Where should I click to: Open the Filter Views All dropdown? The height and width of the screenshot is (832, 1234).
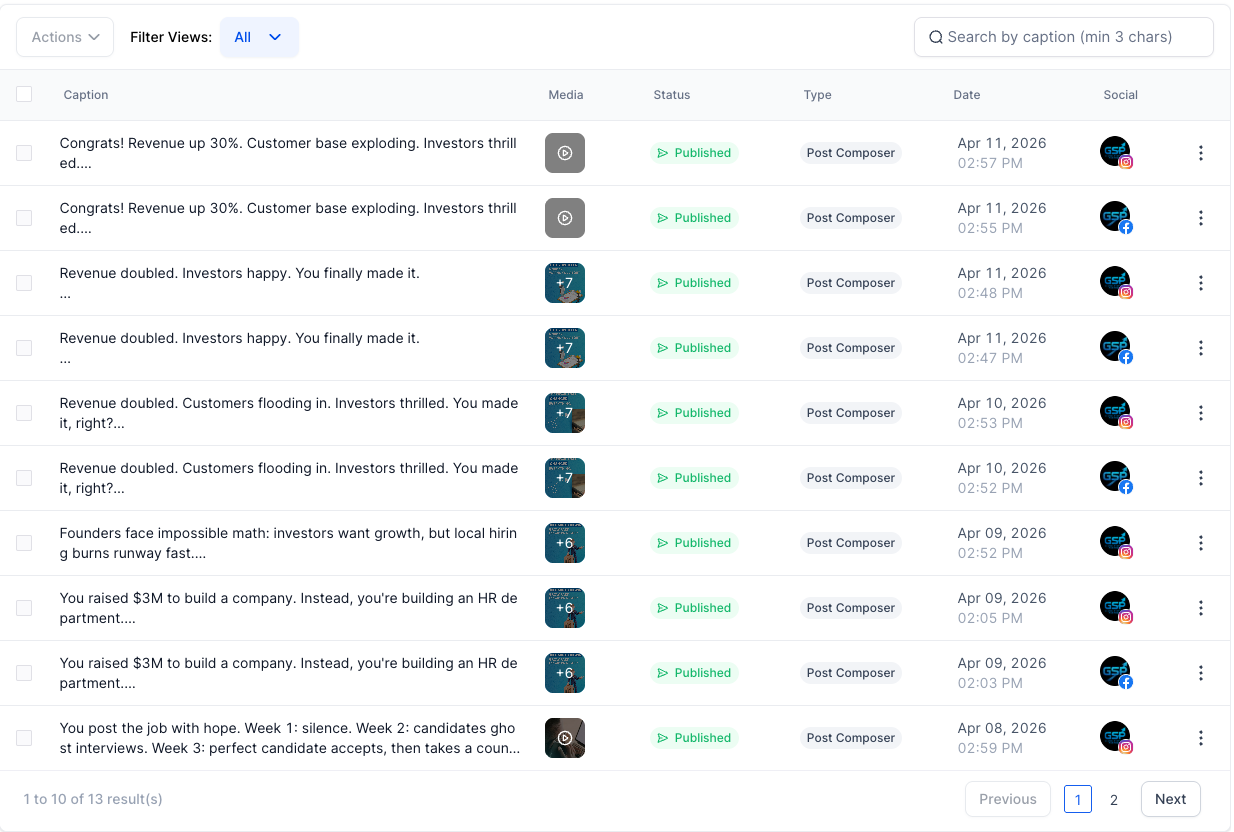259,36
